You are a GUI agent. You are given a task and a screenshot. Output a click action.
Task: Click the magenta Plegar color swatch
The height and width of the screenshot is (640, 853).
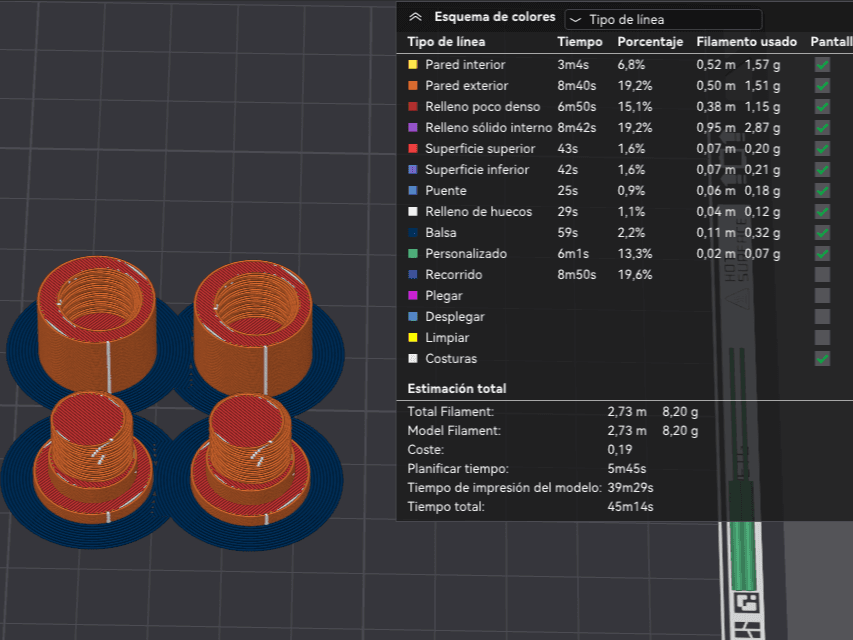413,296
